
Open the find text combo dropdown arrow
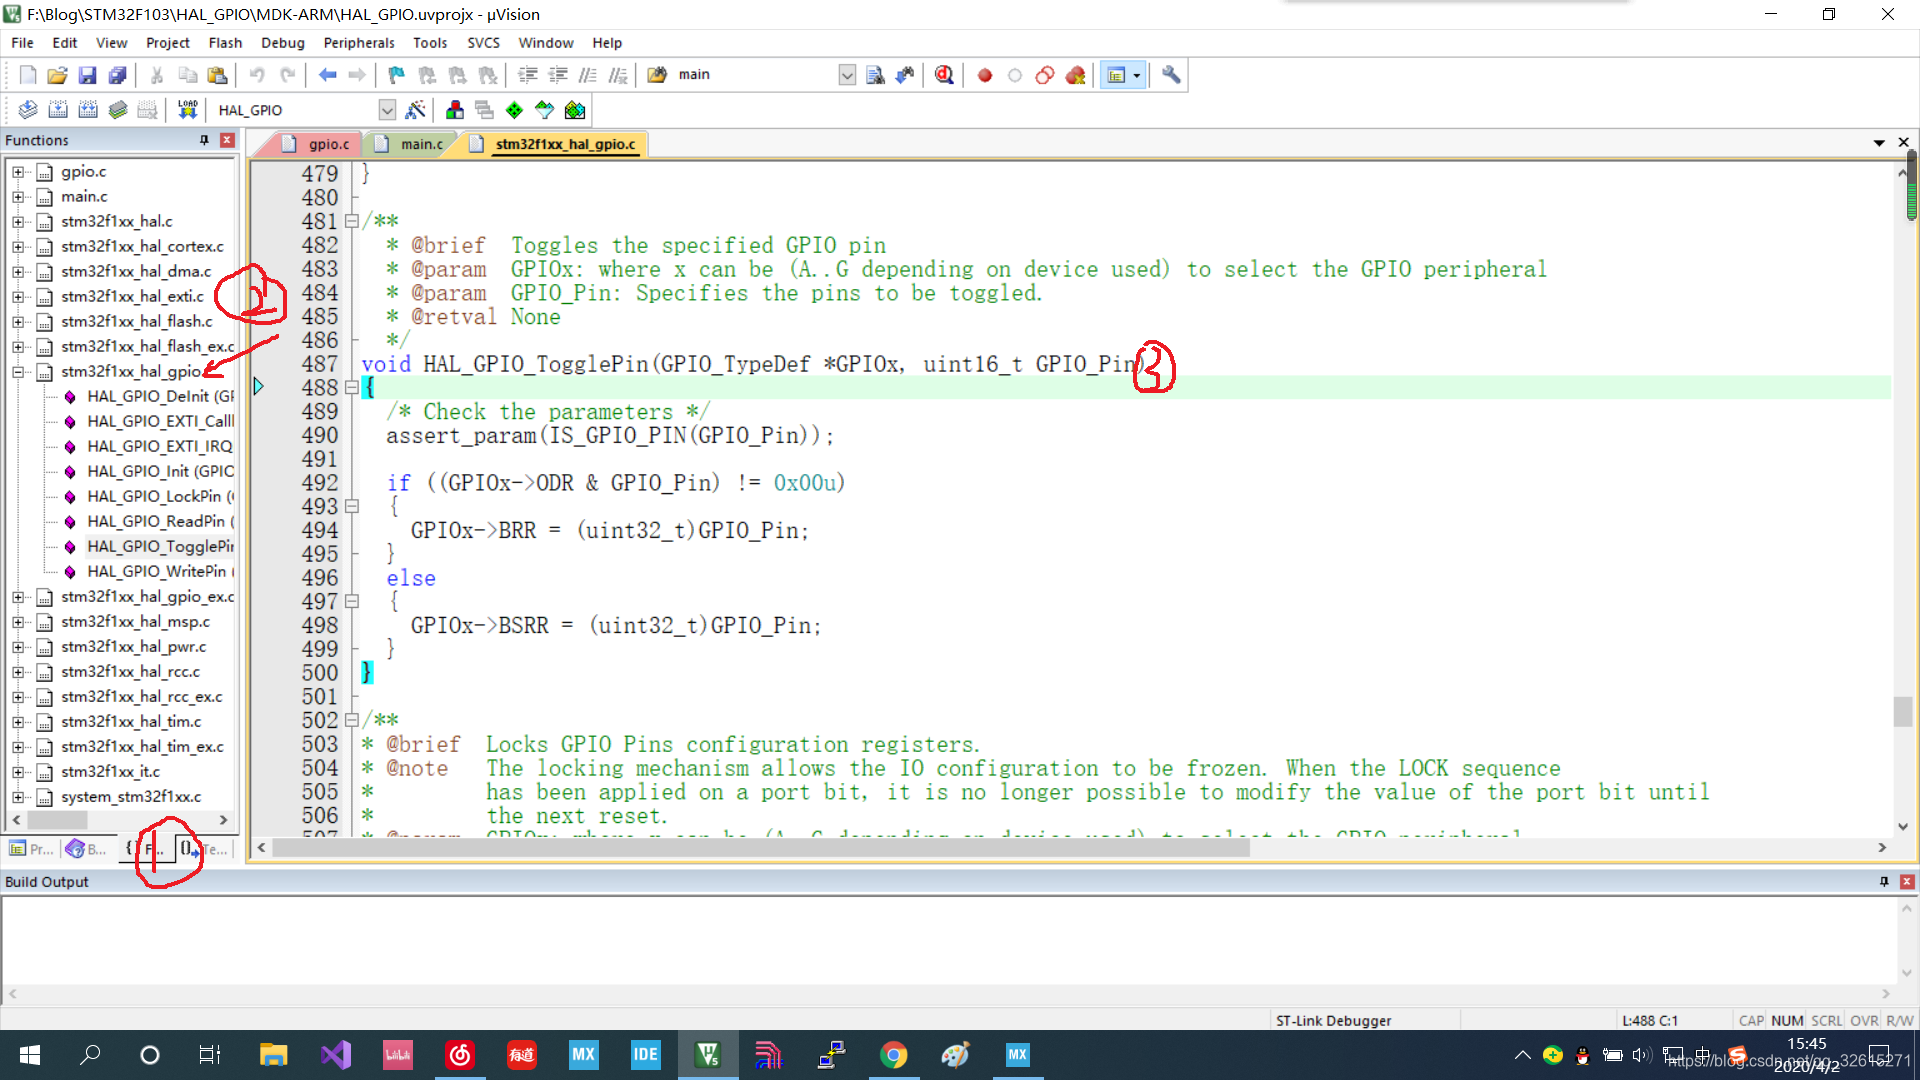point(847,75)
